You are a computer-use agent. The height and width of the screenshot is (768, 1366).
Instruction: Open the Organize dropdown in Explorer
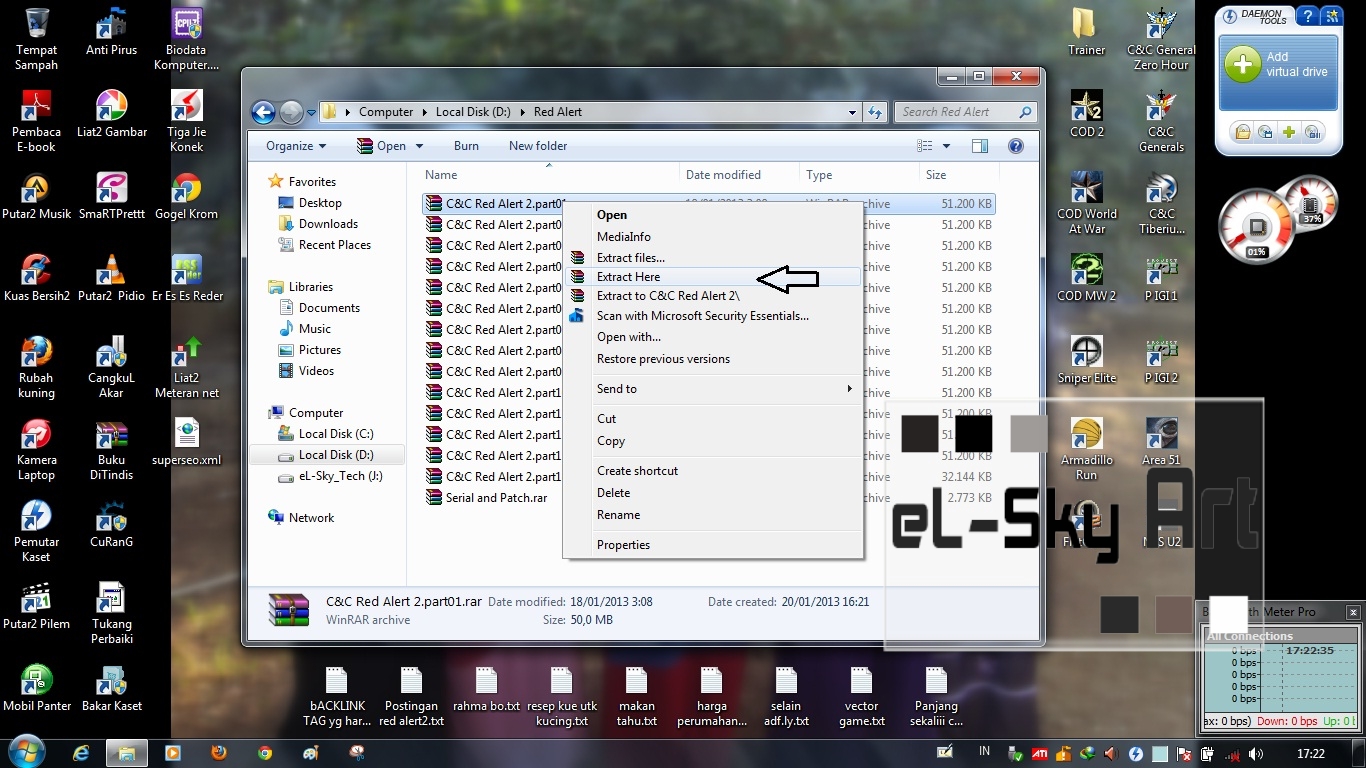tap(296, 146)
